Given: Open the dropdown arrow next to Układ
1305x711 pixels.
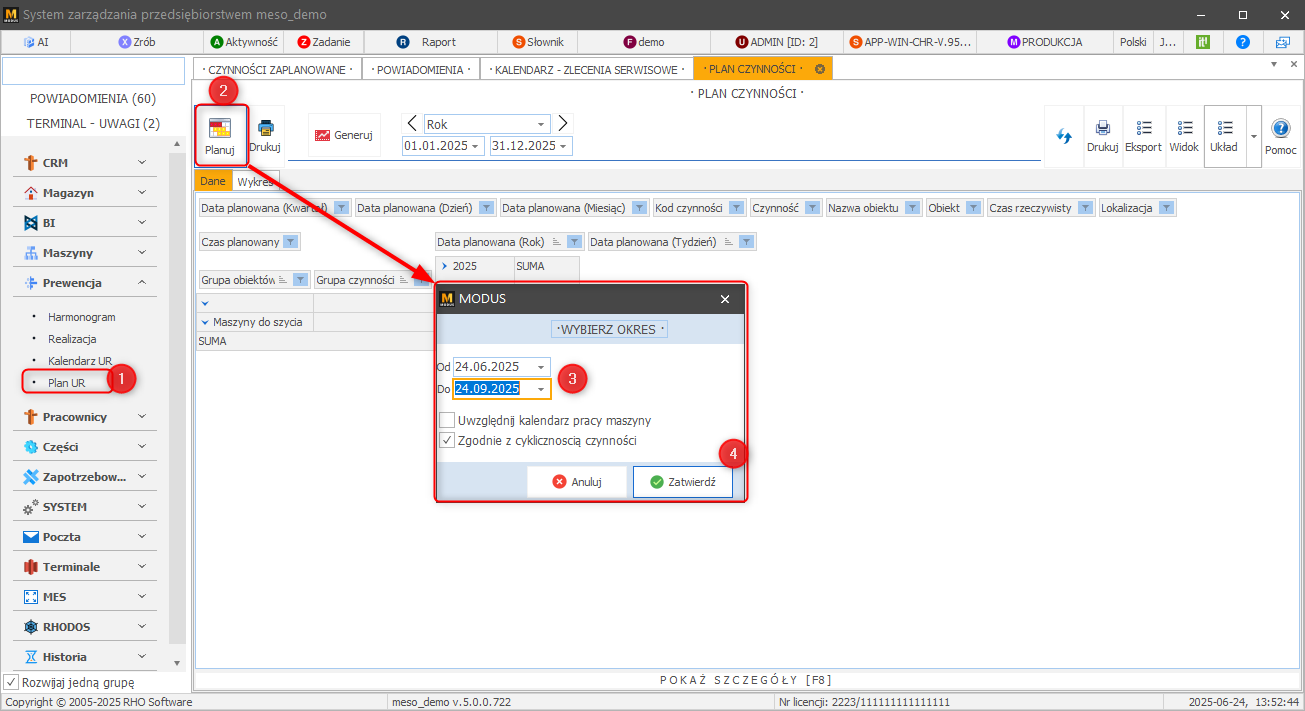Looking at the screenshot, I should [x=1253, y=135].
